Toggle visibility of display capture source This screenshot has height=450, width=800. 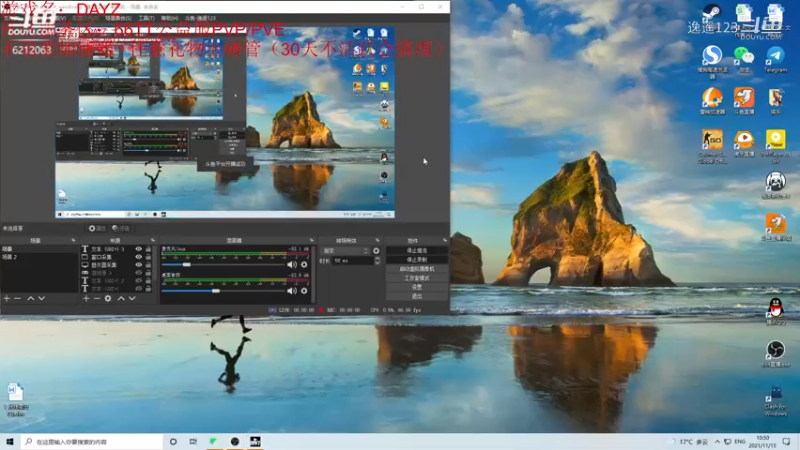click(x=138, y=265)
